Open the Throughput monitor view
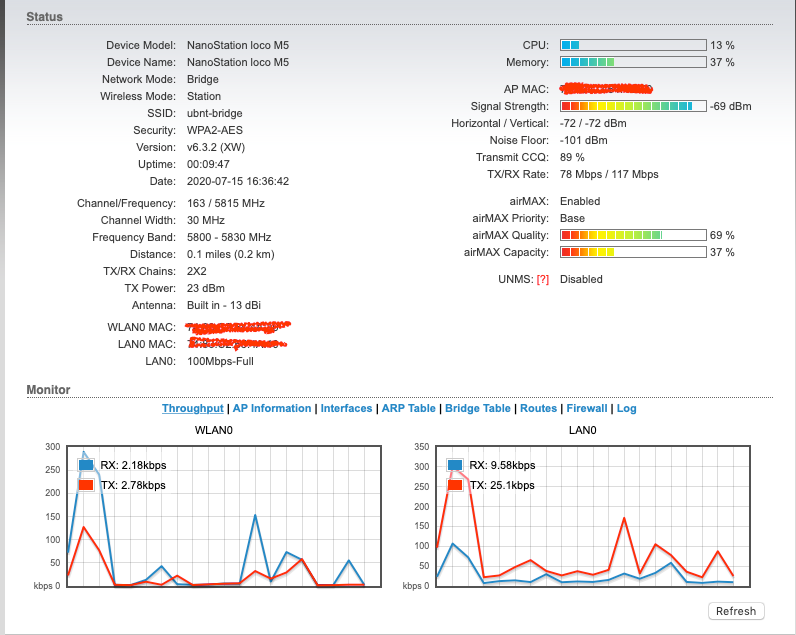 tap(193, 408)
